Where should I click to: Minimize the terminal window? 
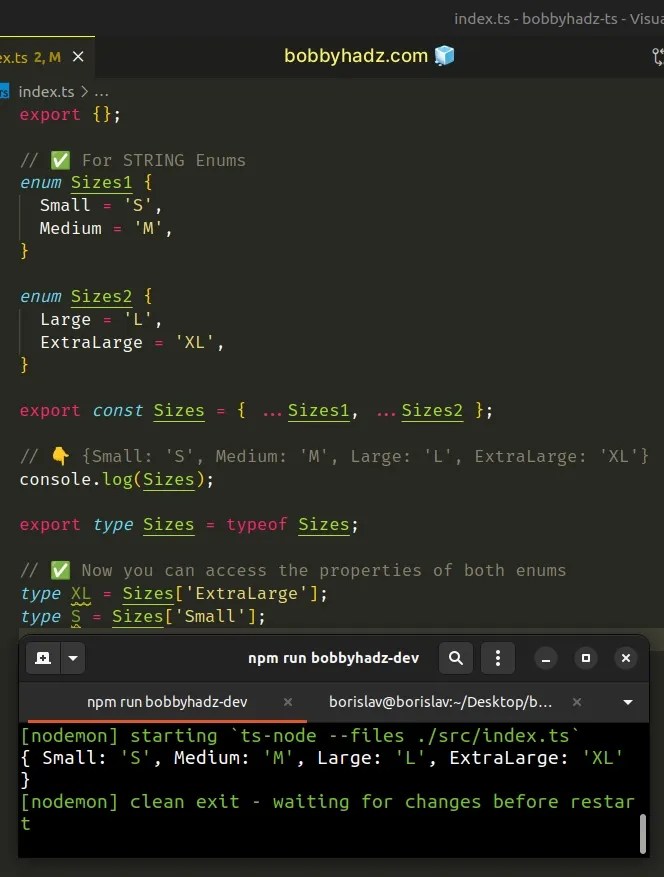tap(546, 658)
